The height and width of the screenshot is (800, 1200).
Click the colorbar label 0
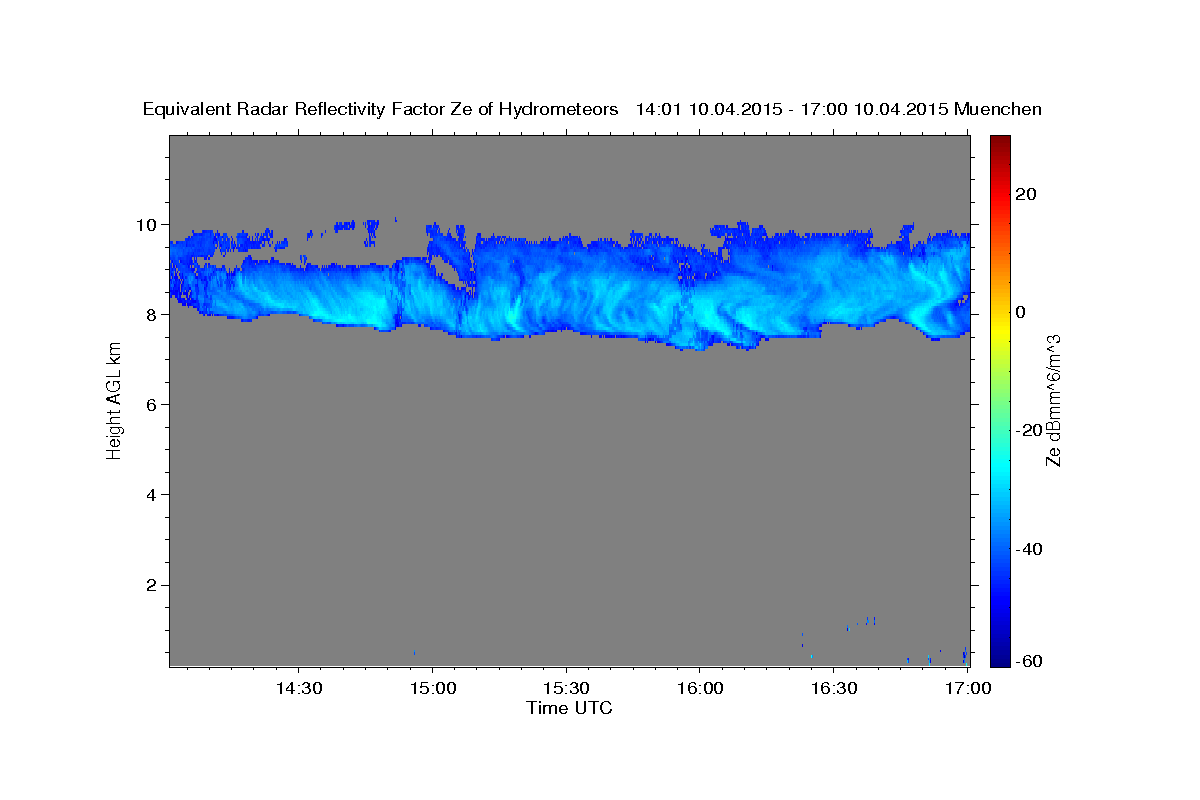coord(1021,312)
